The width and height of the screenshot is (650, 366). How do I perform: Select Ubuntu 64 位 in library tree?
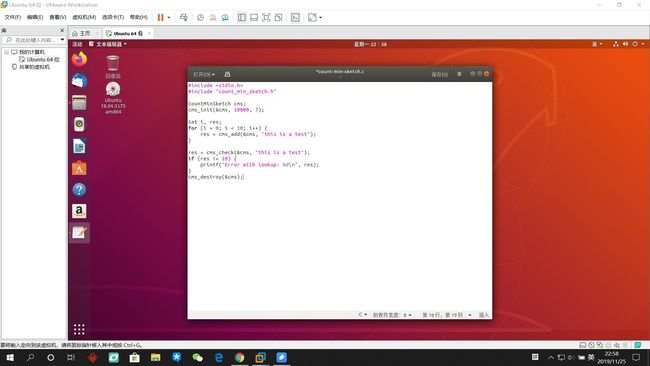(40, 60)
